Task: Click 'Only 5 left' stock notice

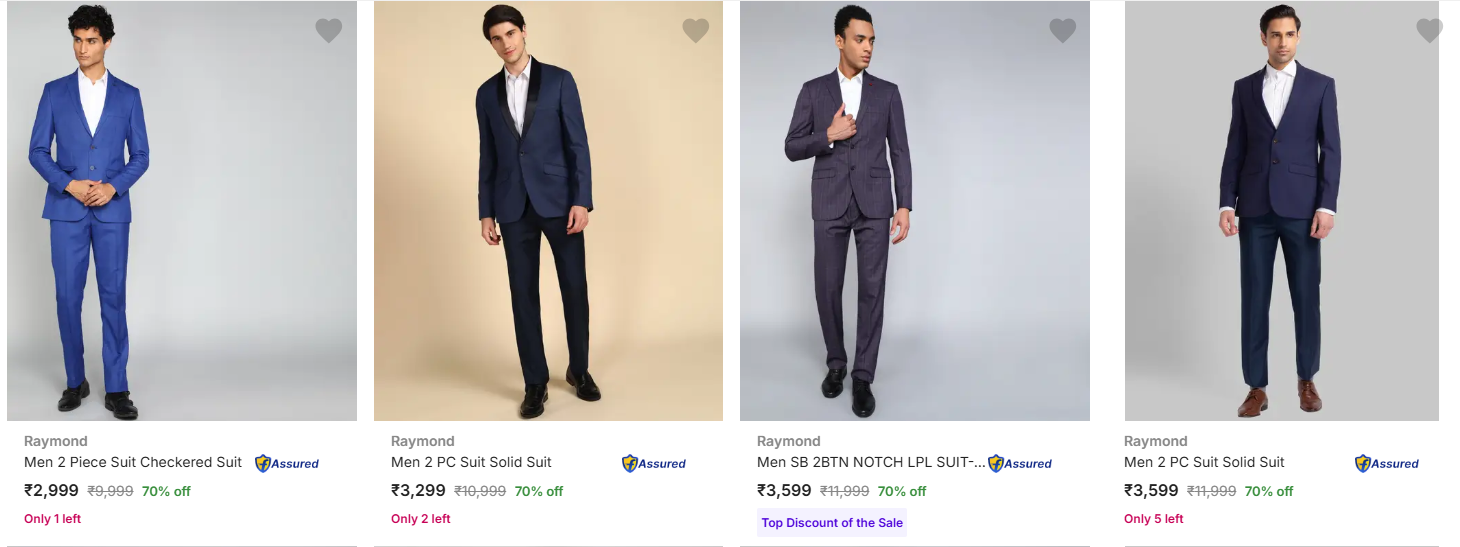Action: [1153, 519]
